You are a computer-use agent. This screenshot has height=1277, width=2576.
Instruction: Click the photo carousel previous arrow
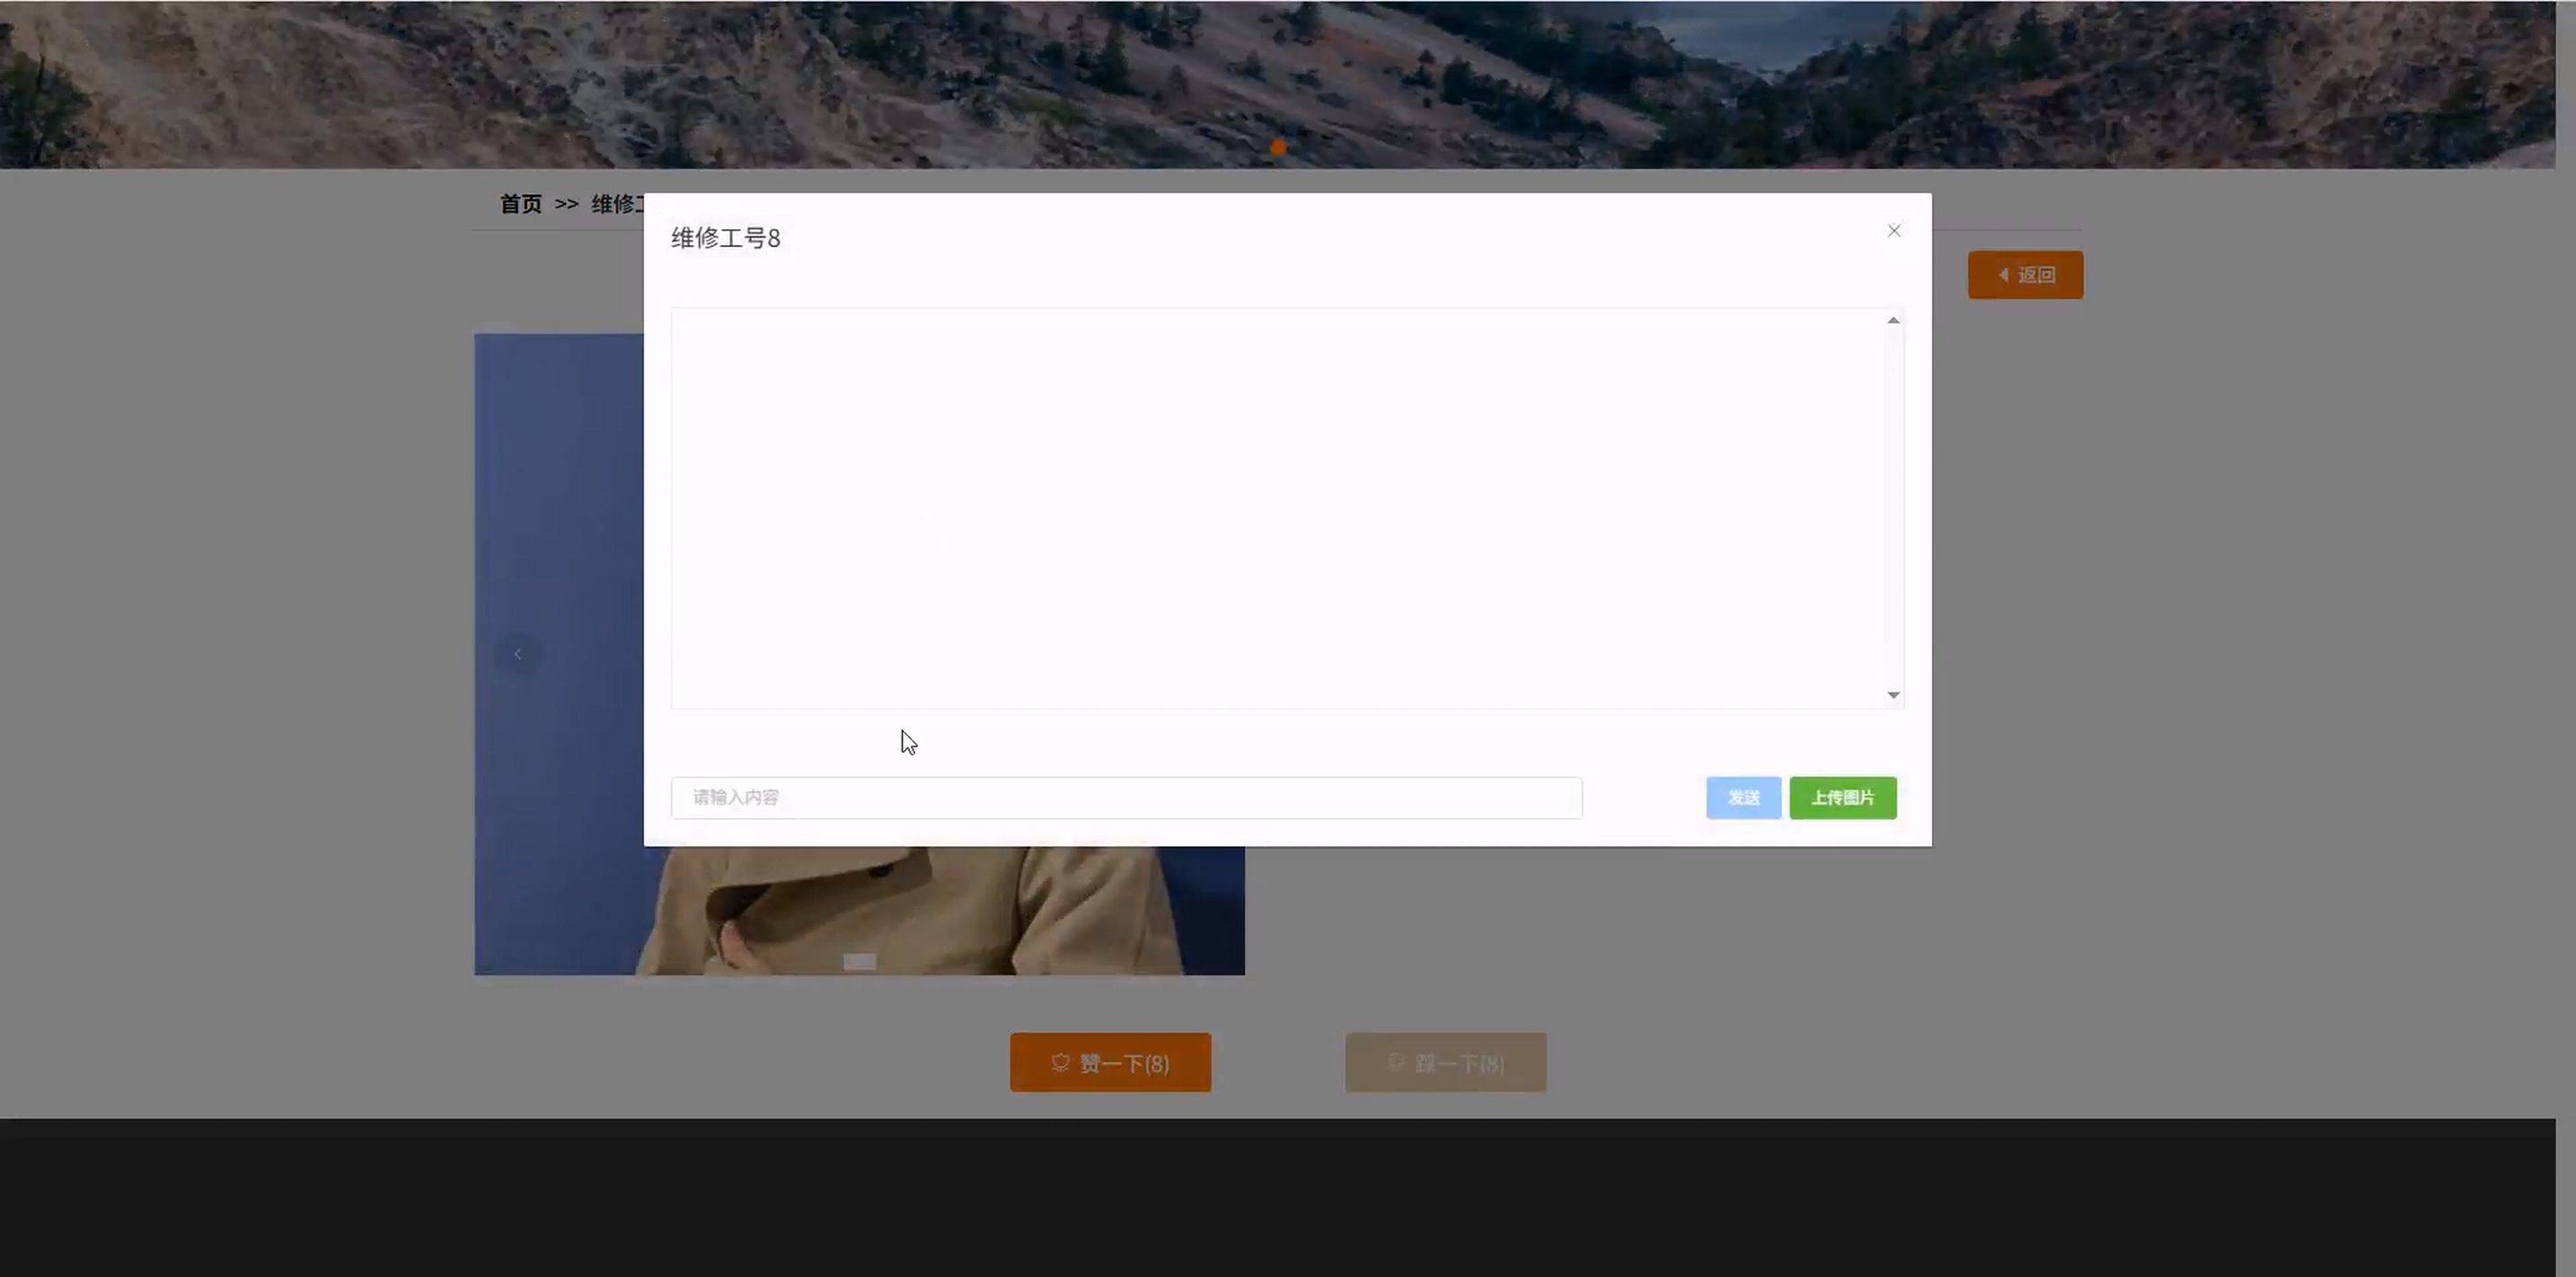click(517, 654)
